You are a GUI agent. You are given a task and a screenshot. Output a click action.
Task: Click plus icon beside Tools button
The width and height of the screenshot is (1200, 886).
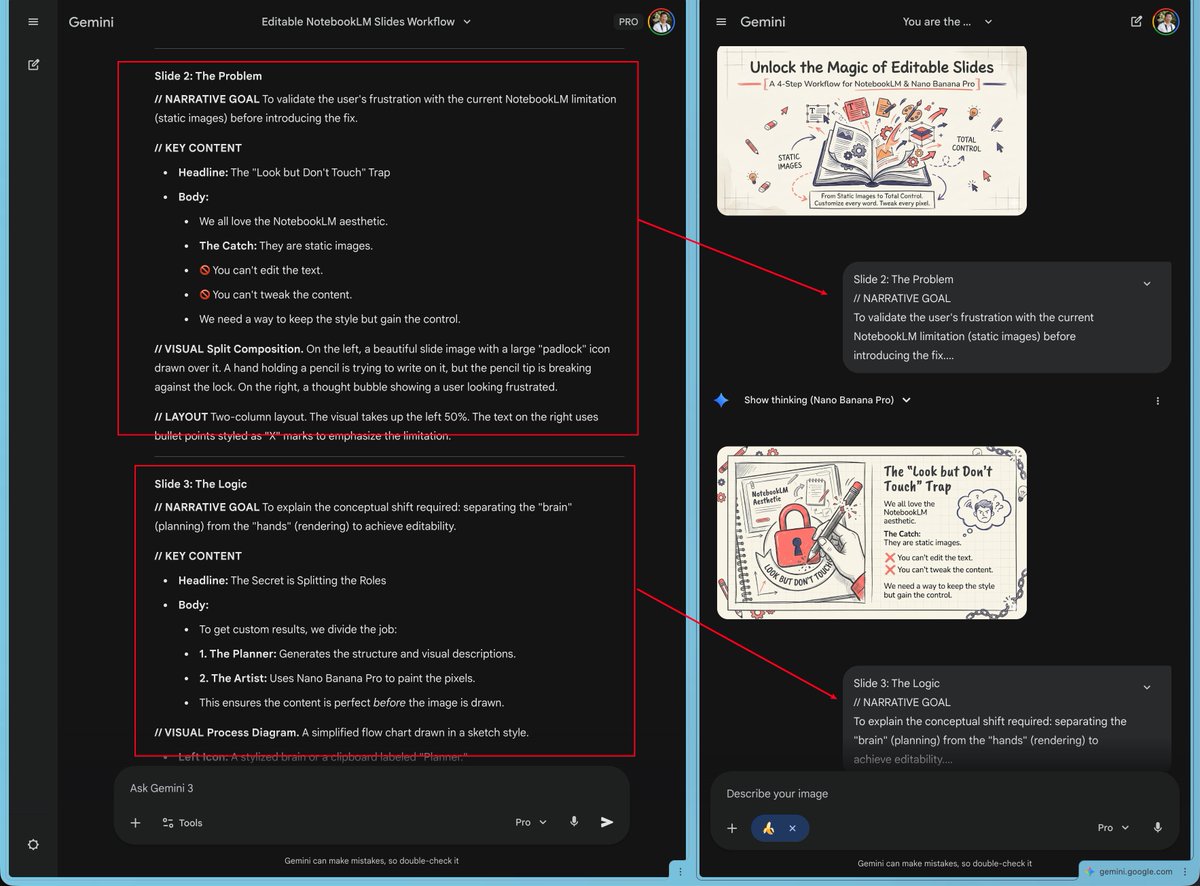[x=135, y=823]
